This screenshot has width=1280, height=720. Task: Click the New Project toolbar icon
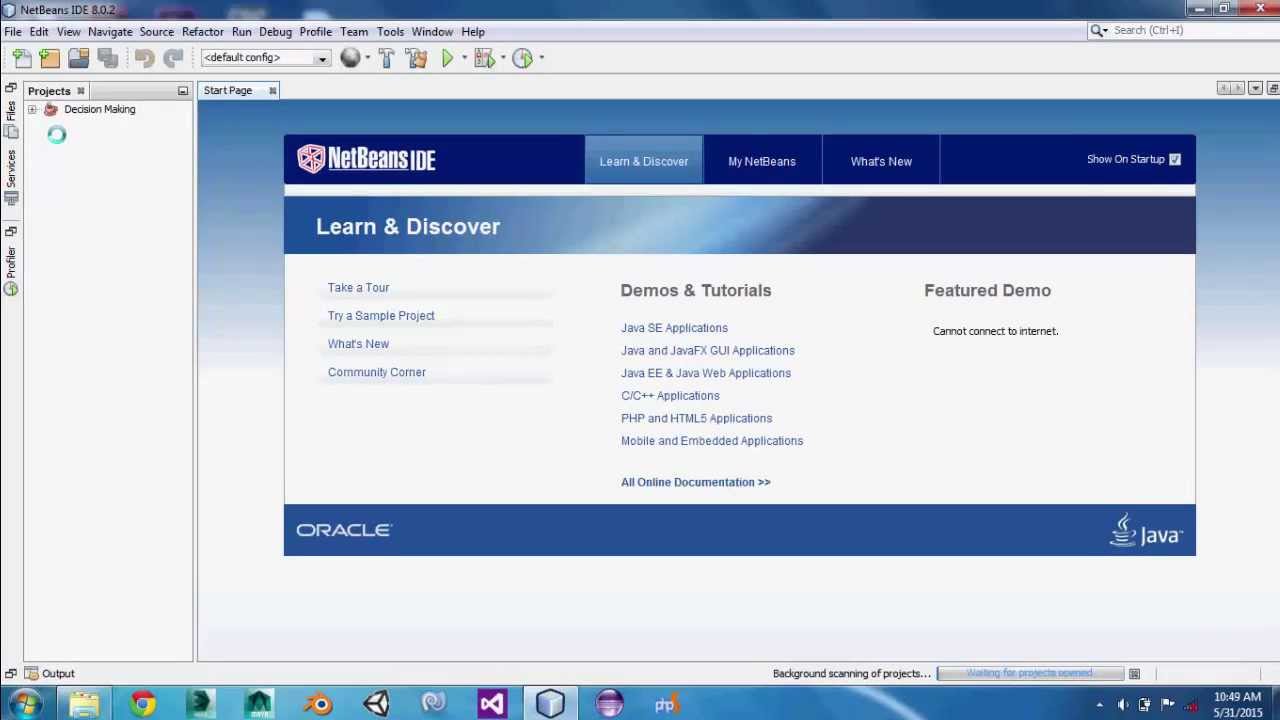[50, 58]
